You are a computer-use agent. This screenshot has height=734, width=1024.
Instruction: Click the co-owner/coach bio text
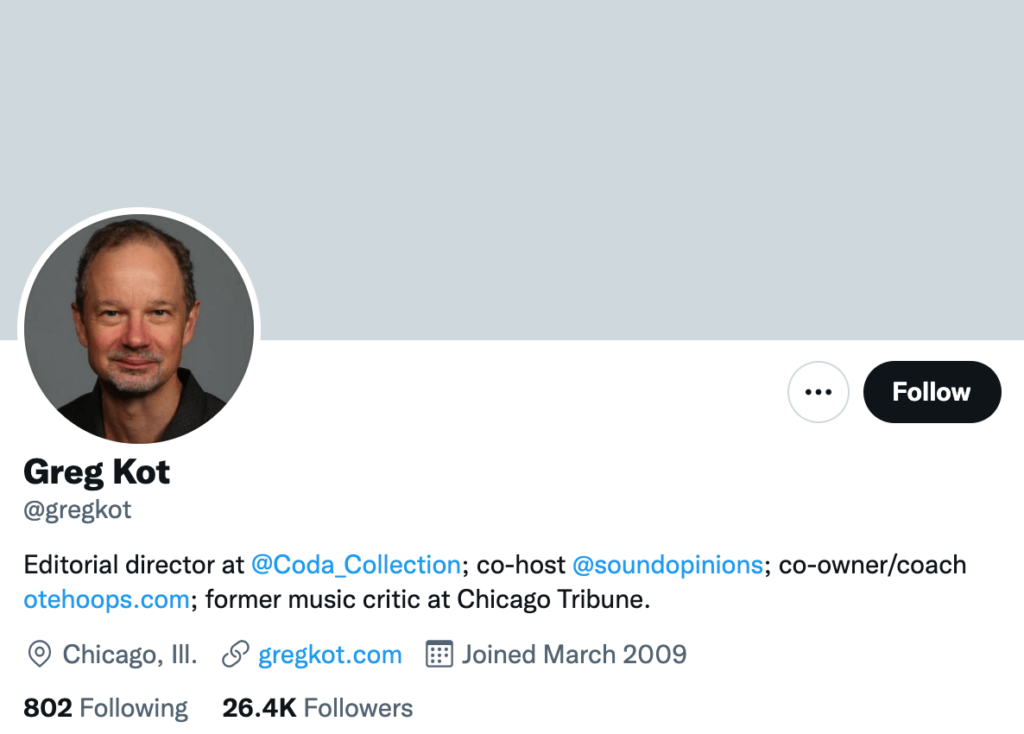coord(872,565)
